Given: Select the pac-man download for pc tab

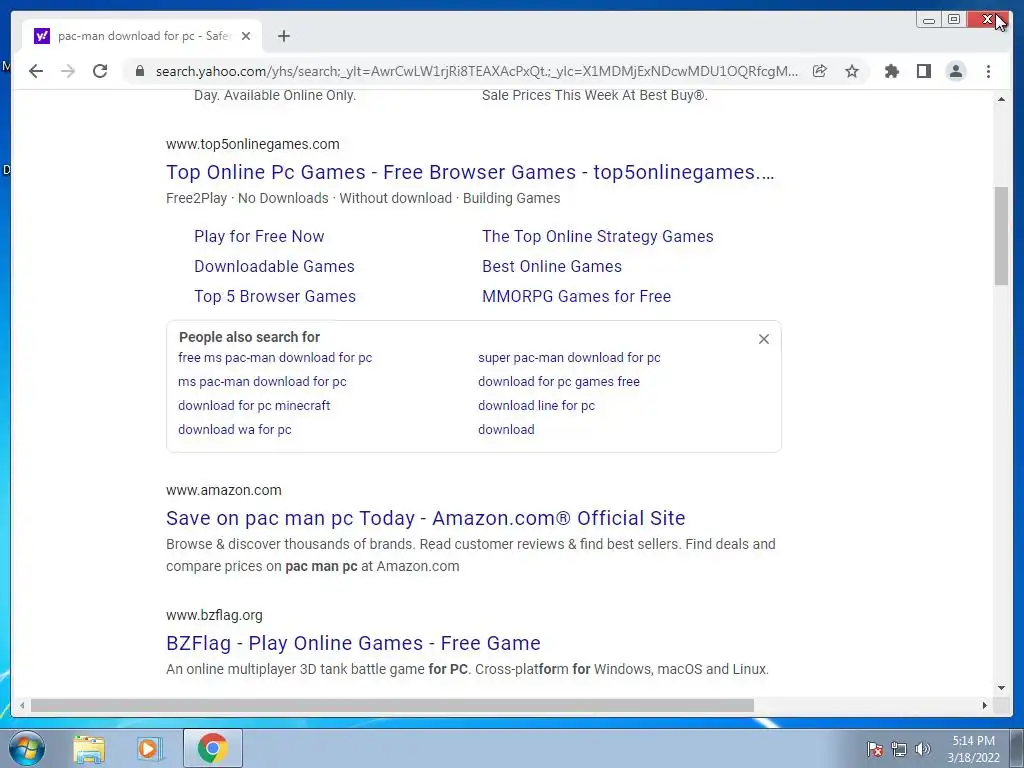Looking at the screenshot, I should point(142,36).
